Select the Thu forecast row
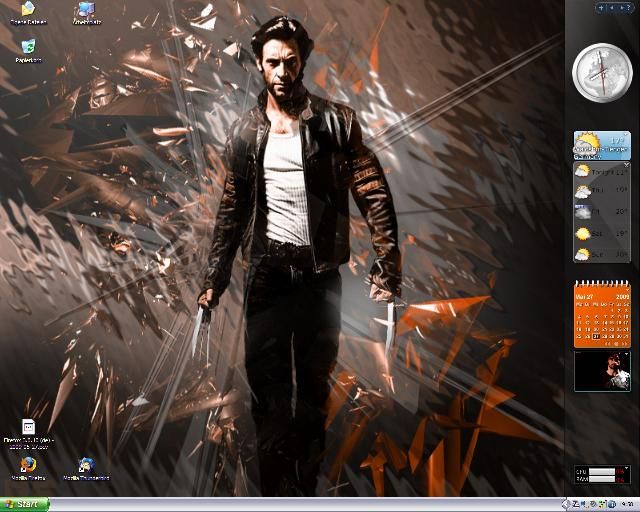The height and width of the screenshot is (512, 640). coord(602,191)
